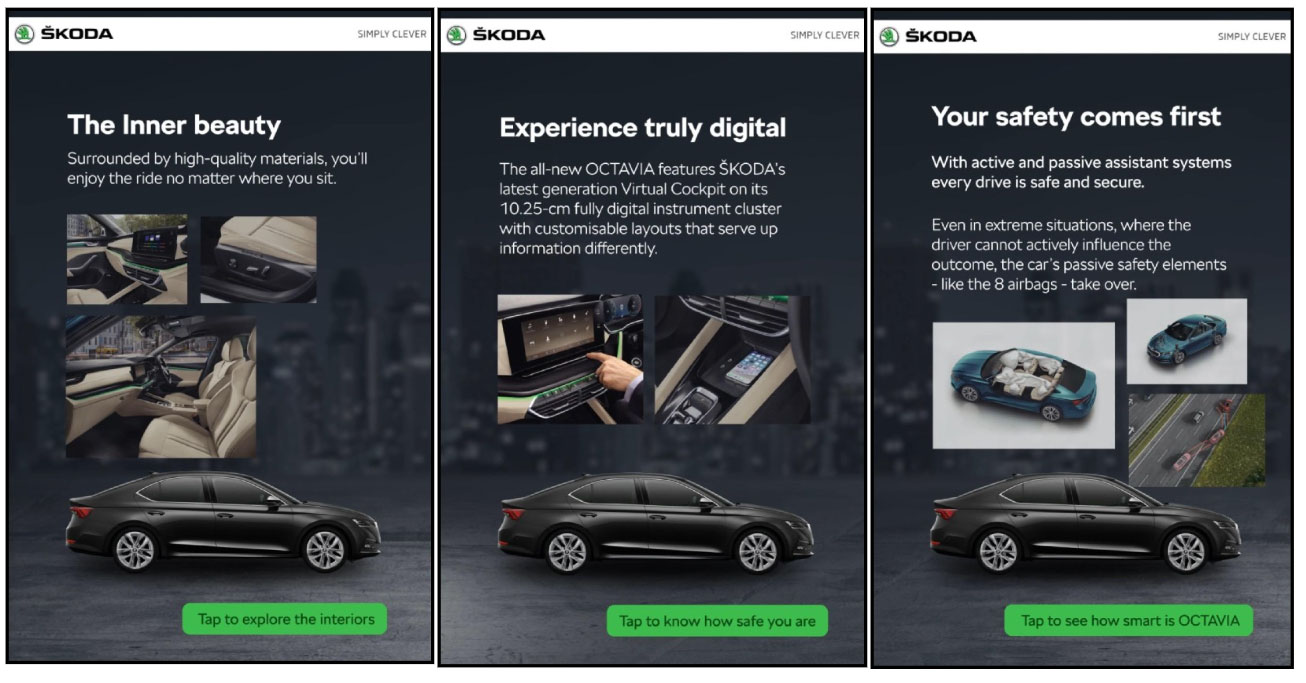Select the wireless phone charging tray image

tap(733, 359)
